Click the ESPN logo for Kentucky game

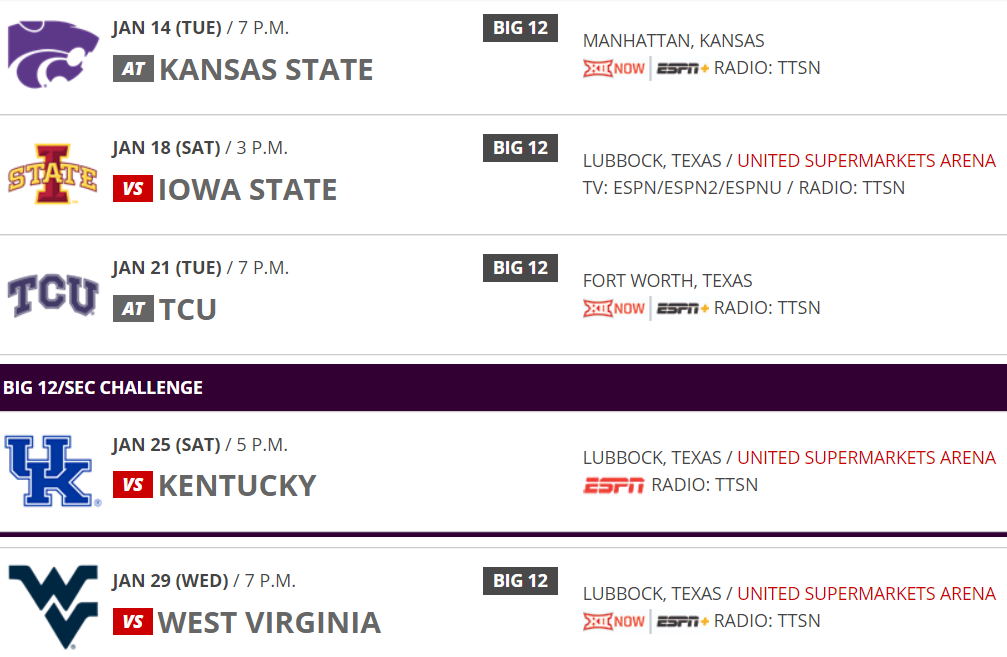[613, 486]
